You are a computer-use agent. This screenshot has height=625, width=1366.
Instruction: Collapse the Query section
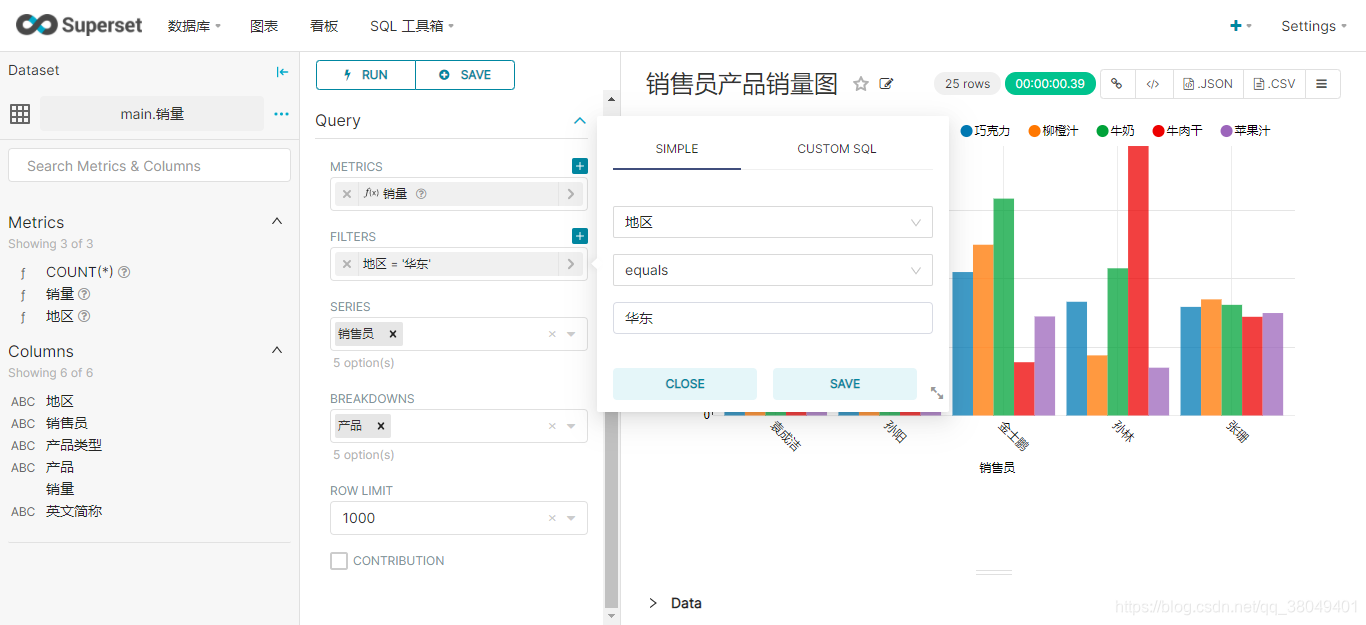(579, 120)
